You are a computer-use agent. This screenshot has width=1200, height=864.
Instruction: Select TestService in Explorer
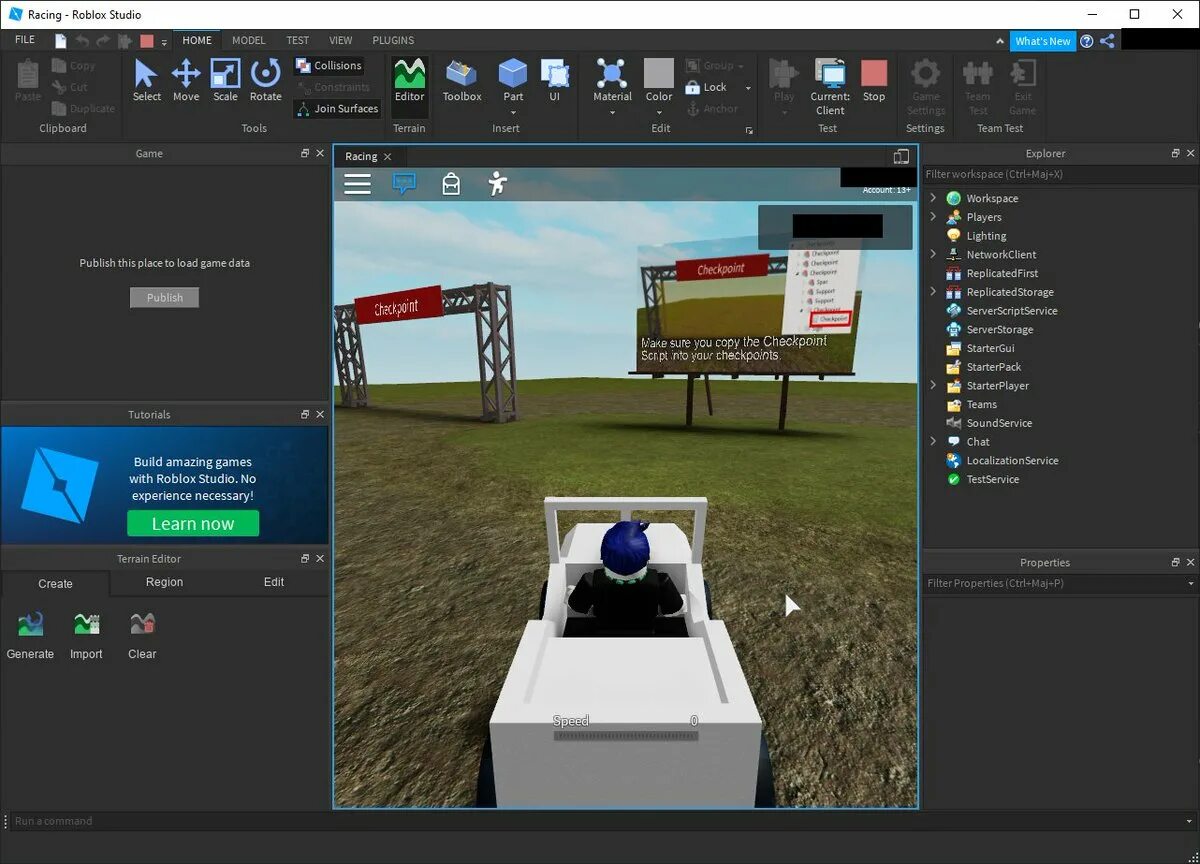click(992, 479)
